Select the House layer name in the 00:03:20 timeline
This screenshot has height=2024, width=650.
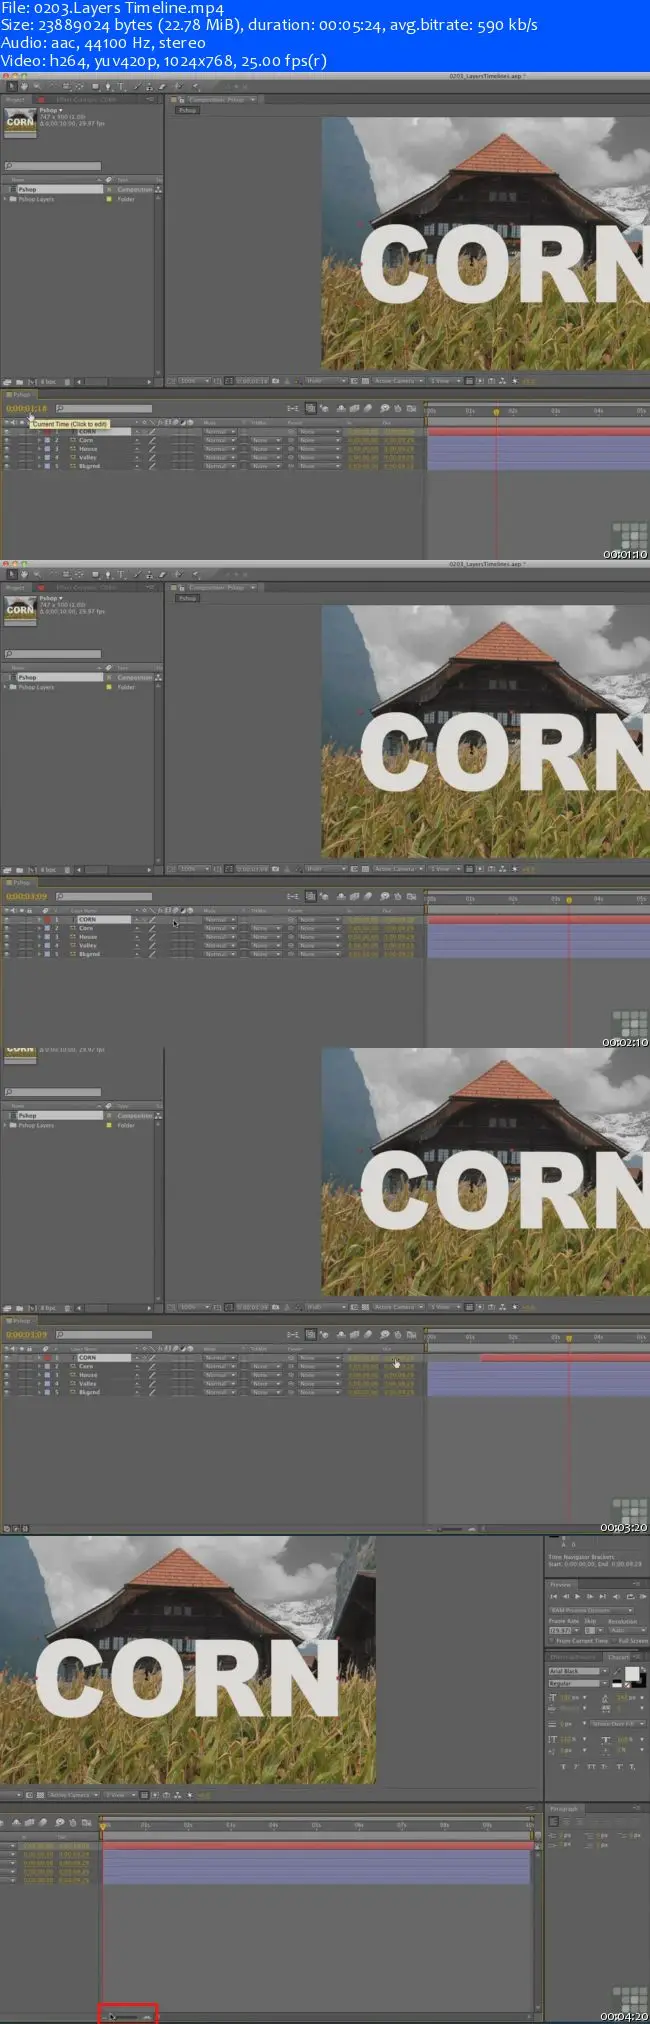tap(88, 1375)
